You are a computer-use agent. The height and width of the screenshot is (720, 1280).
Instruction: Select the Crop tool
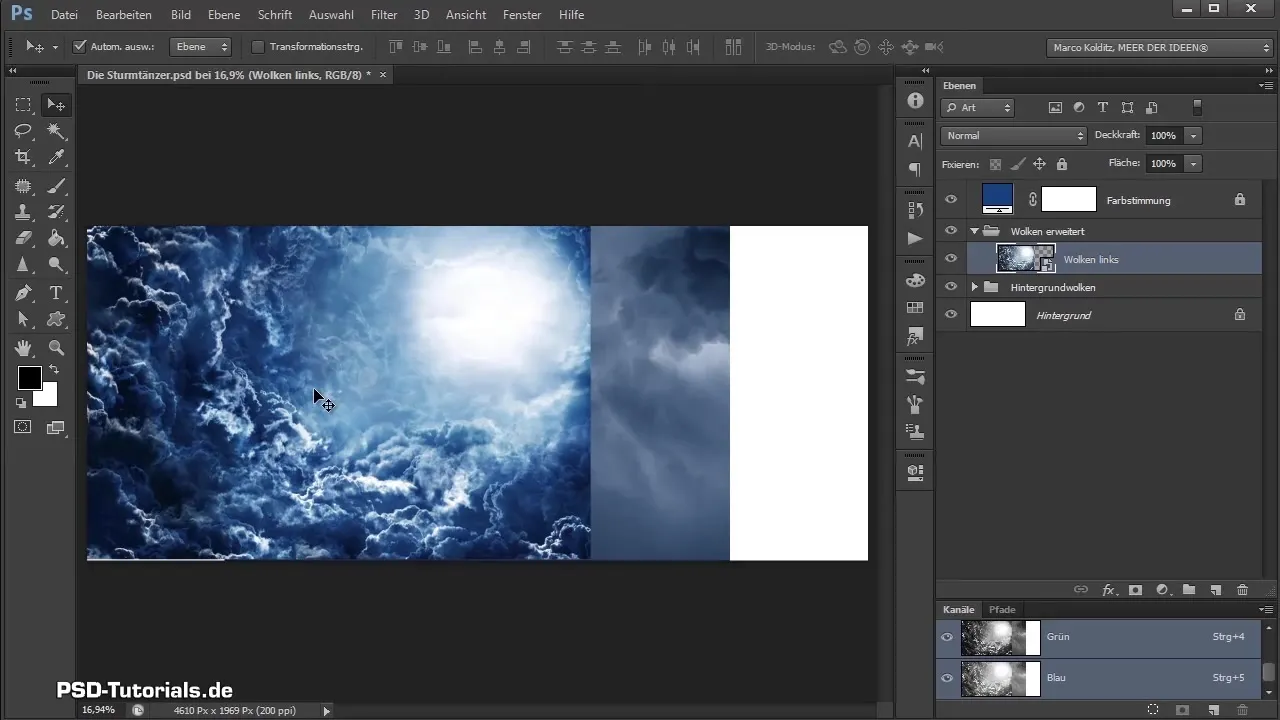click(x=23, y=157)
